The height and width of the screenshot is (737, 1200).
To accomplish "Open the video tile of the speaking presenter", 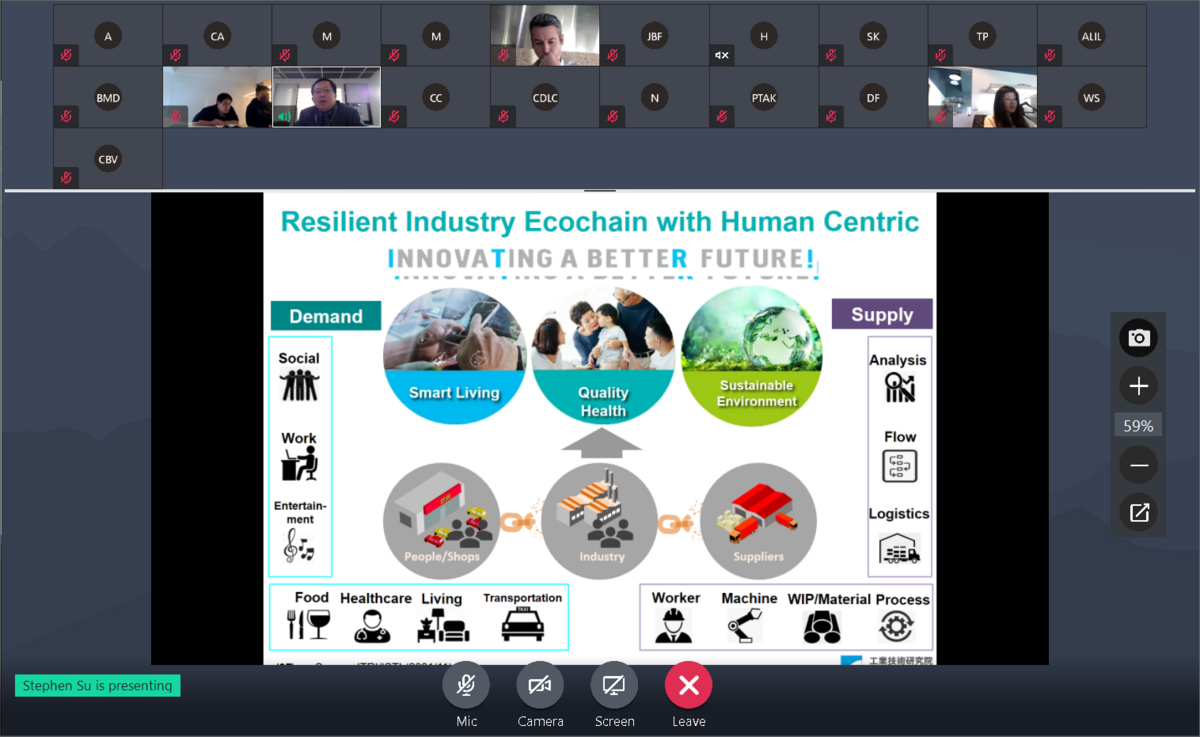I will 326,97.
